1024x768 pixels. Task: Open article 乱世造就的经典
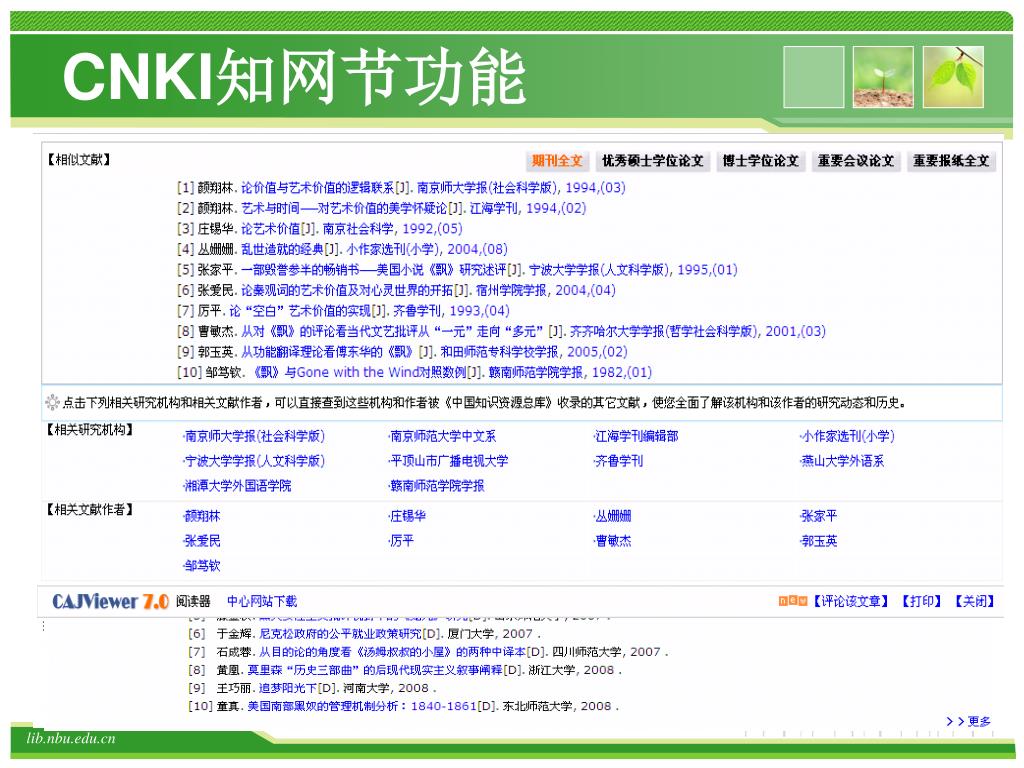coord(282,249)
